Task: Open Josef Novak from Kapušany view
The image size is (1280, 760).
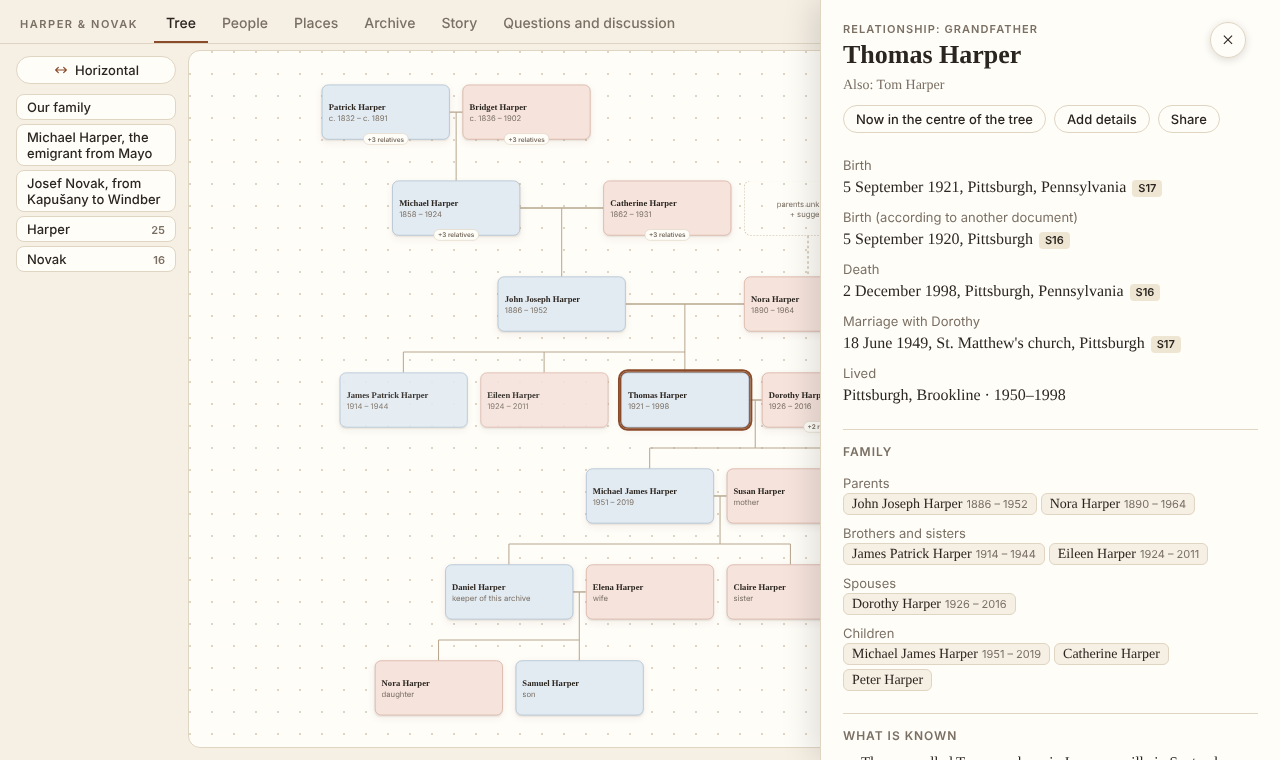Action: [x=96, y=191]
